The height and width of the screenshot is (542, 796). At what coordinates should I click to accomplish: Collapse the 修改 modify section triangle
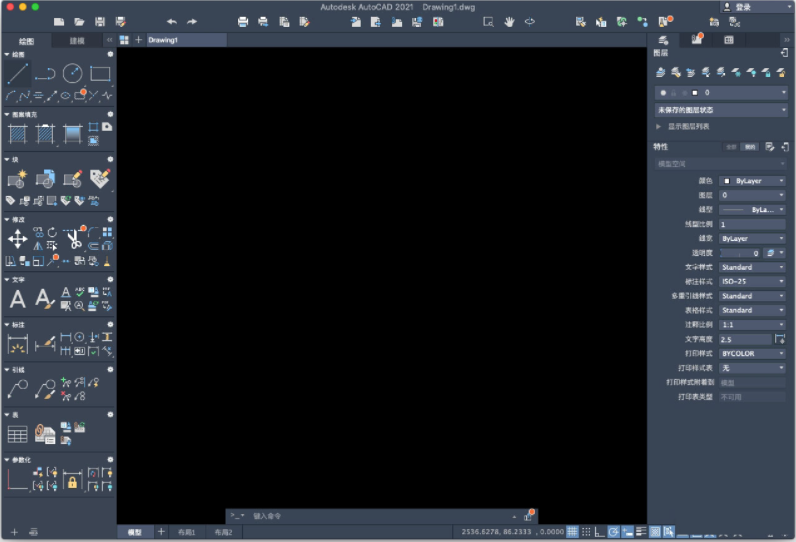7,219
